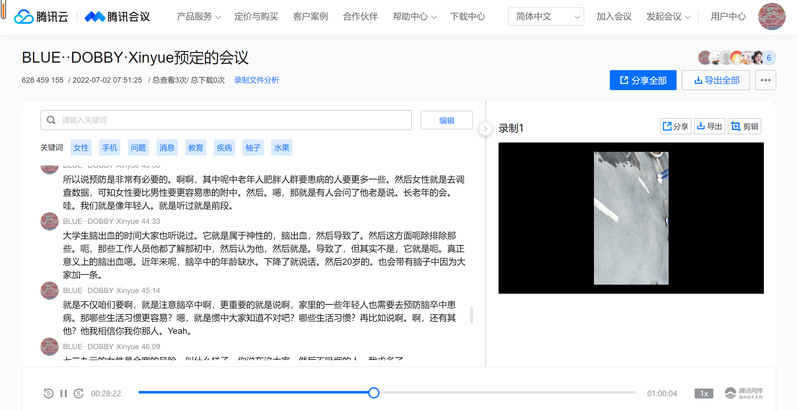Share recording 1 via 分享 button
798x410 pixels.
[675, 127]
